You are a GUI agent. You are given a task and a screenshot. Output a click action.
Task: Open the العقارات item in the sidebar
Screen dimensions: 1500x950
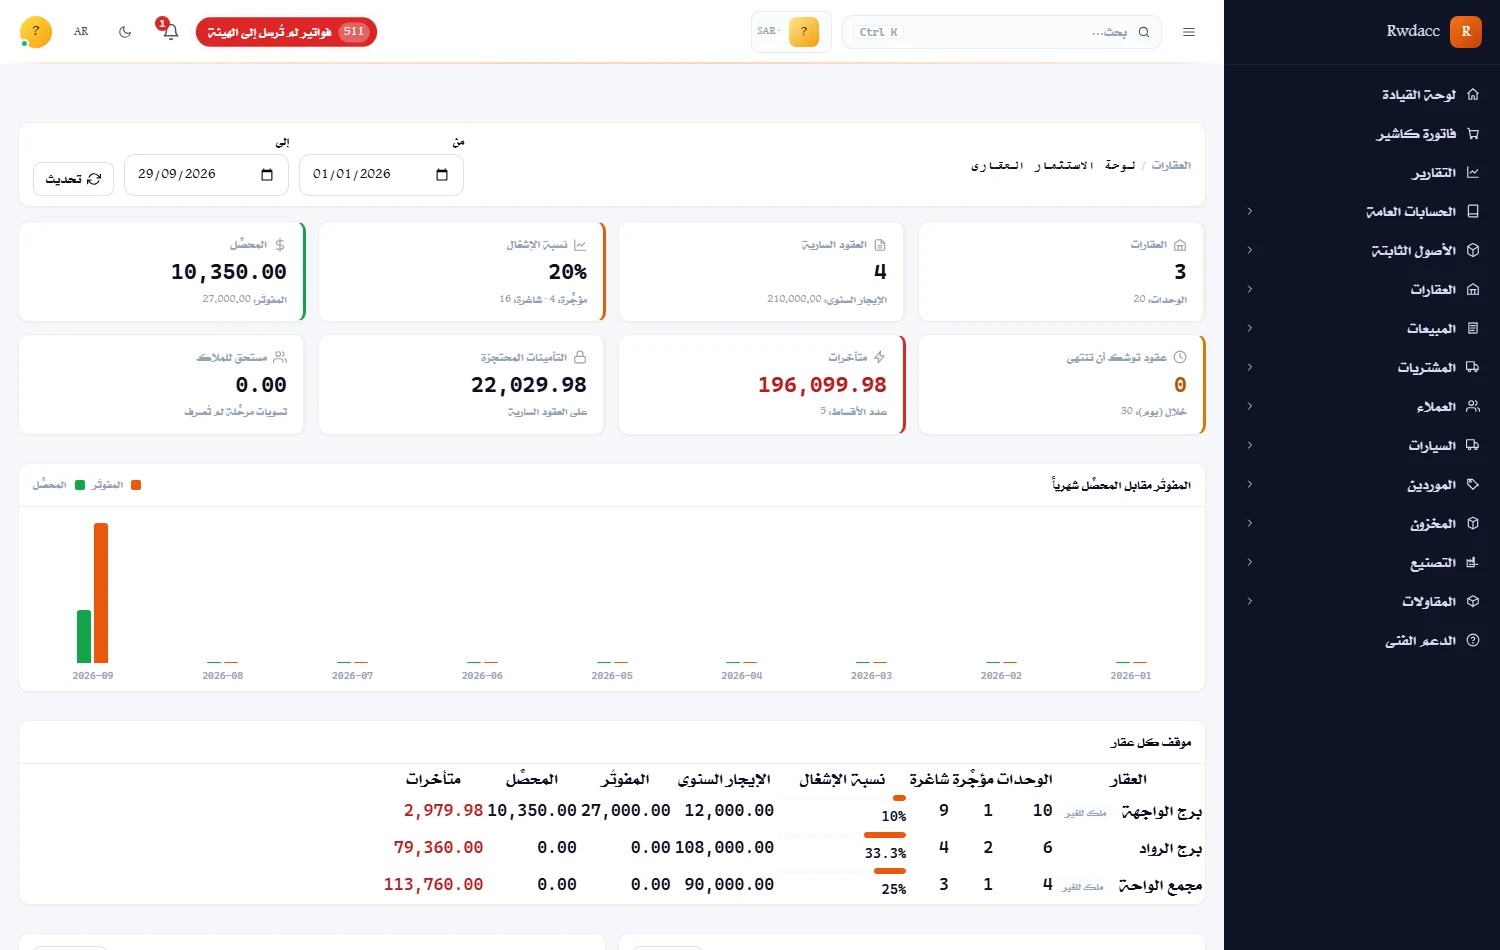tap(1362, 290)
